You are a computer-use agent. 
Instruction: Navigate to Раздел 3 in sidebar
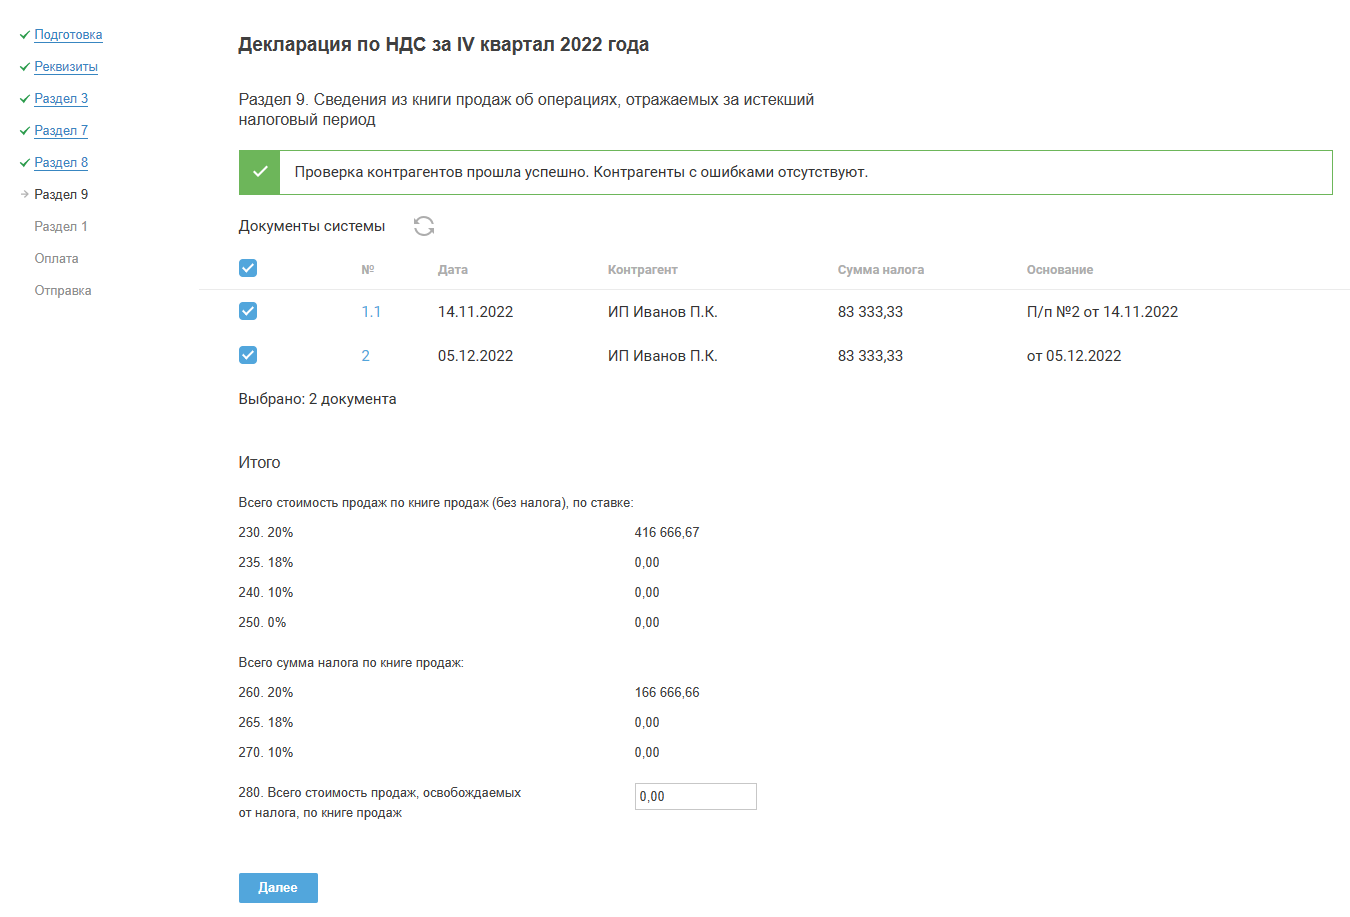pyautogui.click(x=61, y=99)
